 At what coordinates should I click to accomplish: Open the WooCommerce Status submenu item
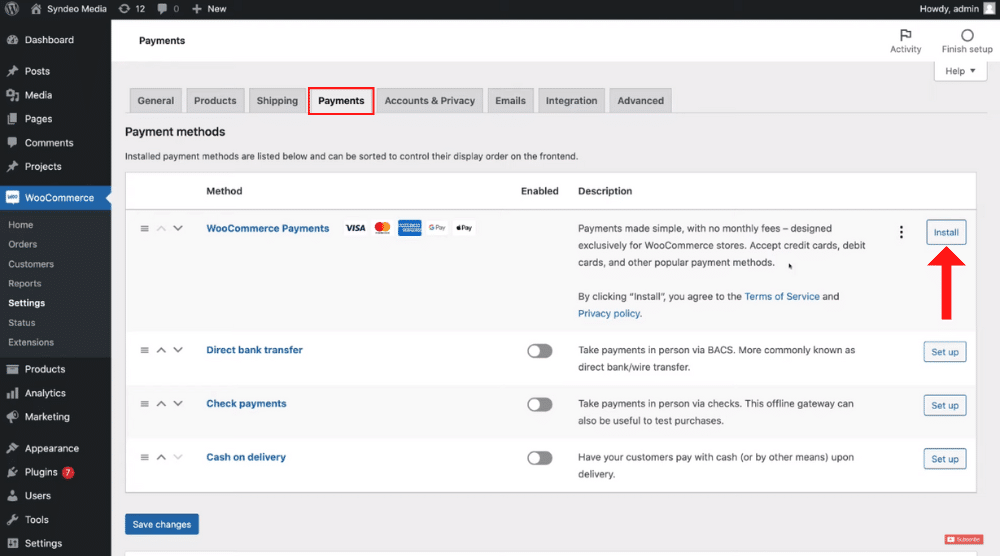click(22, 323)
